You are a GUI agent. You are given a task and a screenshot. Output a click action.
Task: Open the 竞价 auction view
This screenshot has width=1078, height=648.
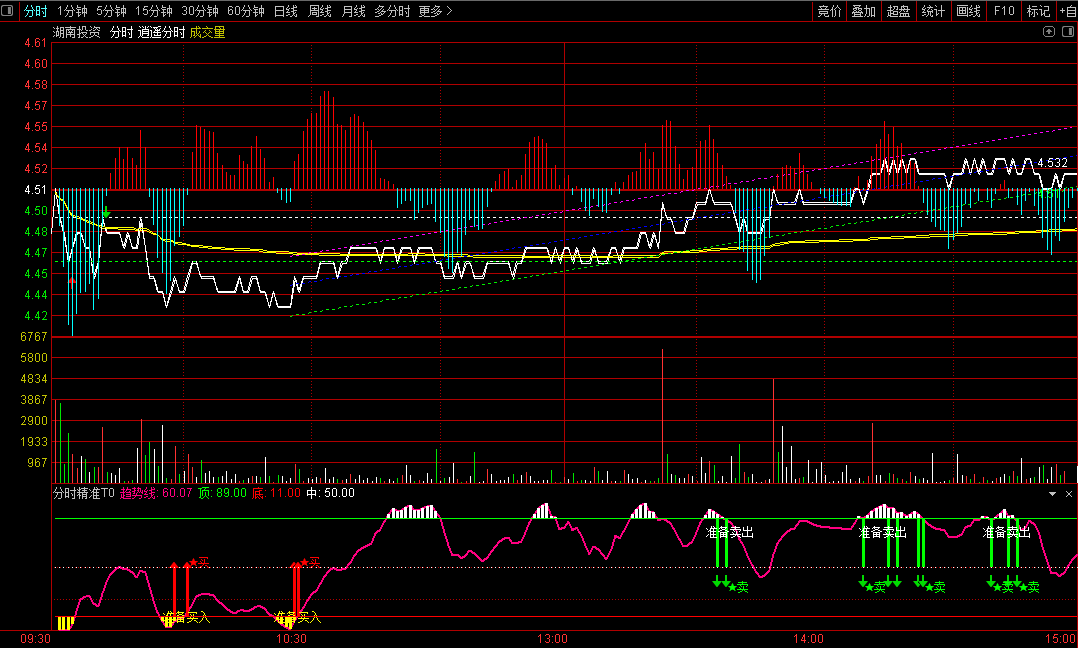(829, 11)
